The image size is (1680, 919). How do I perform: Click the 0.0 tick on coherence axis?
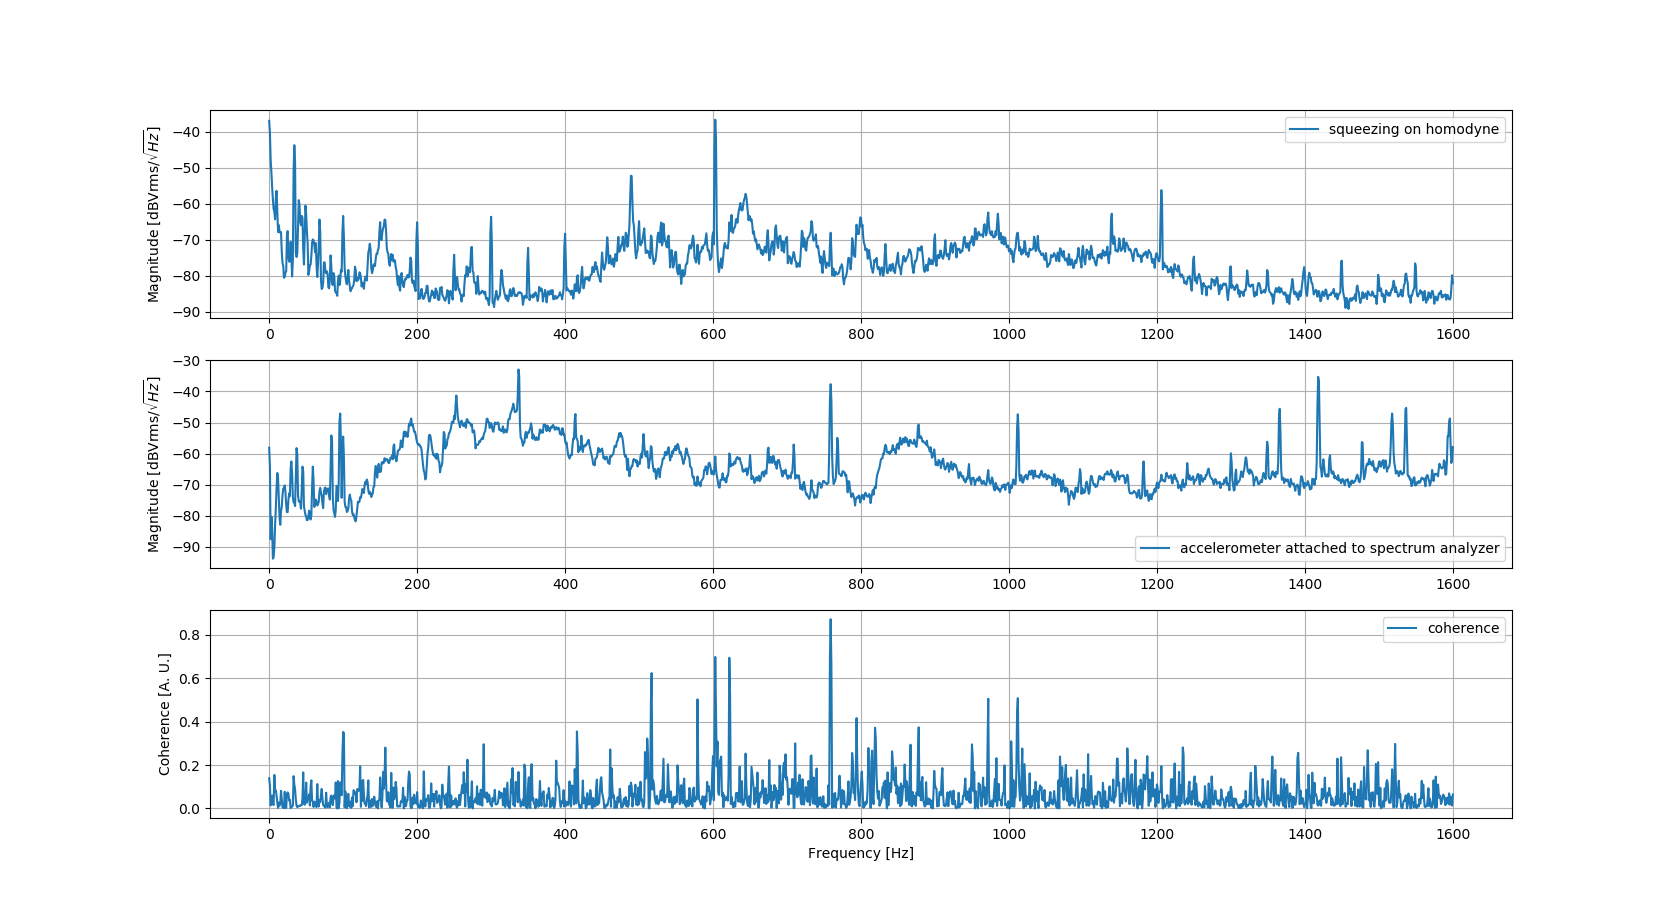pos(190,809)
